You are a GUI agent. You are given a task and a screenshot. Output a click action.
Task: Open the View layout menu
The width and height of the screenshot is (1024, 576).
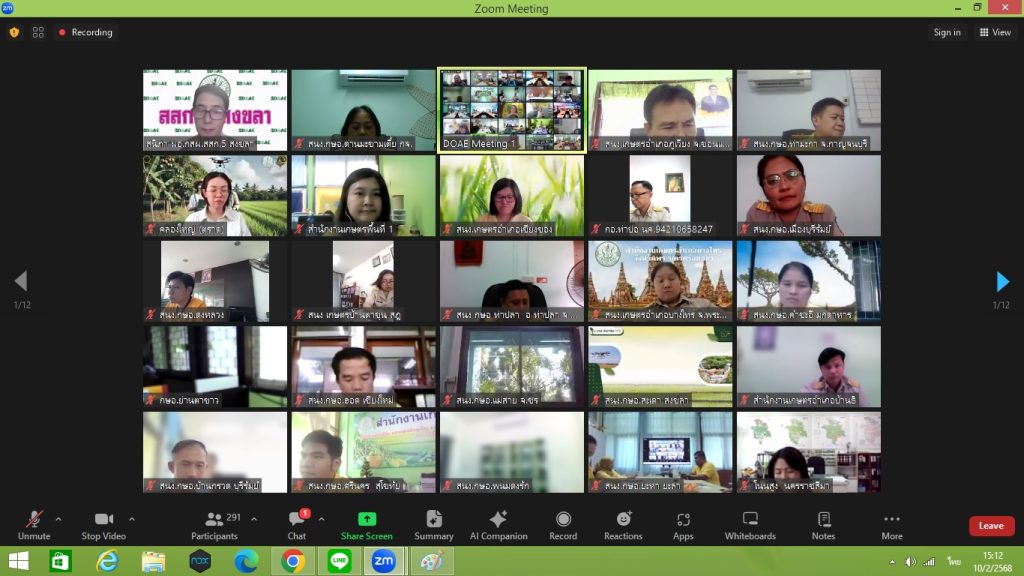pos(995,32)
